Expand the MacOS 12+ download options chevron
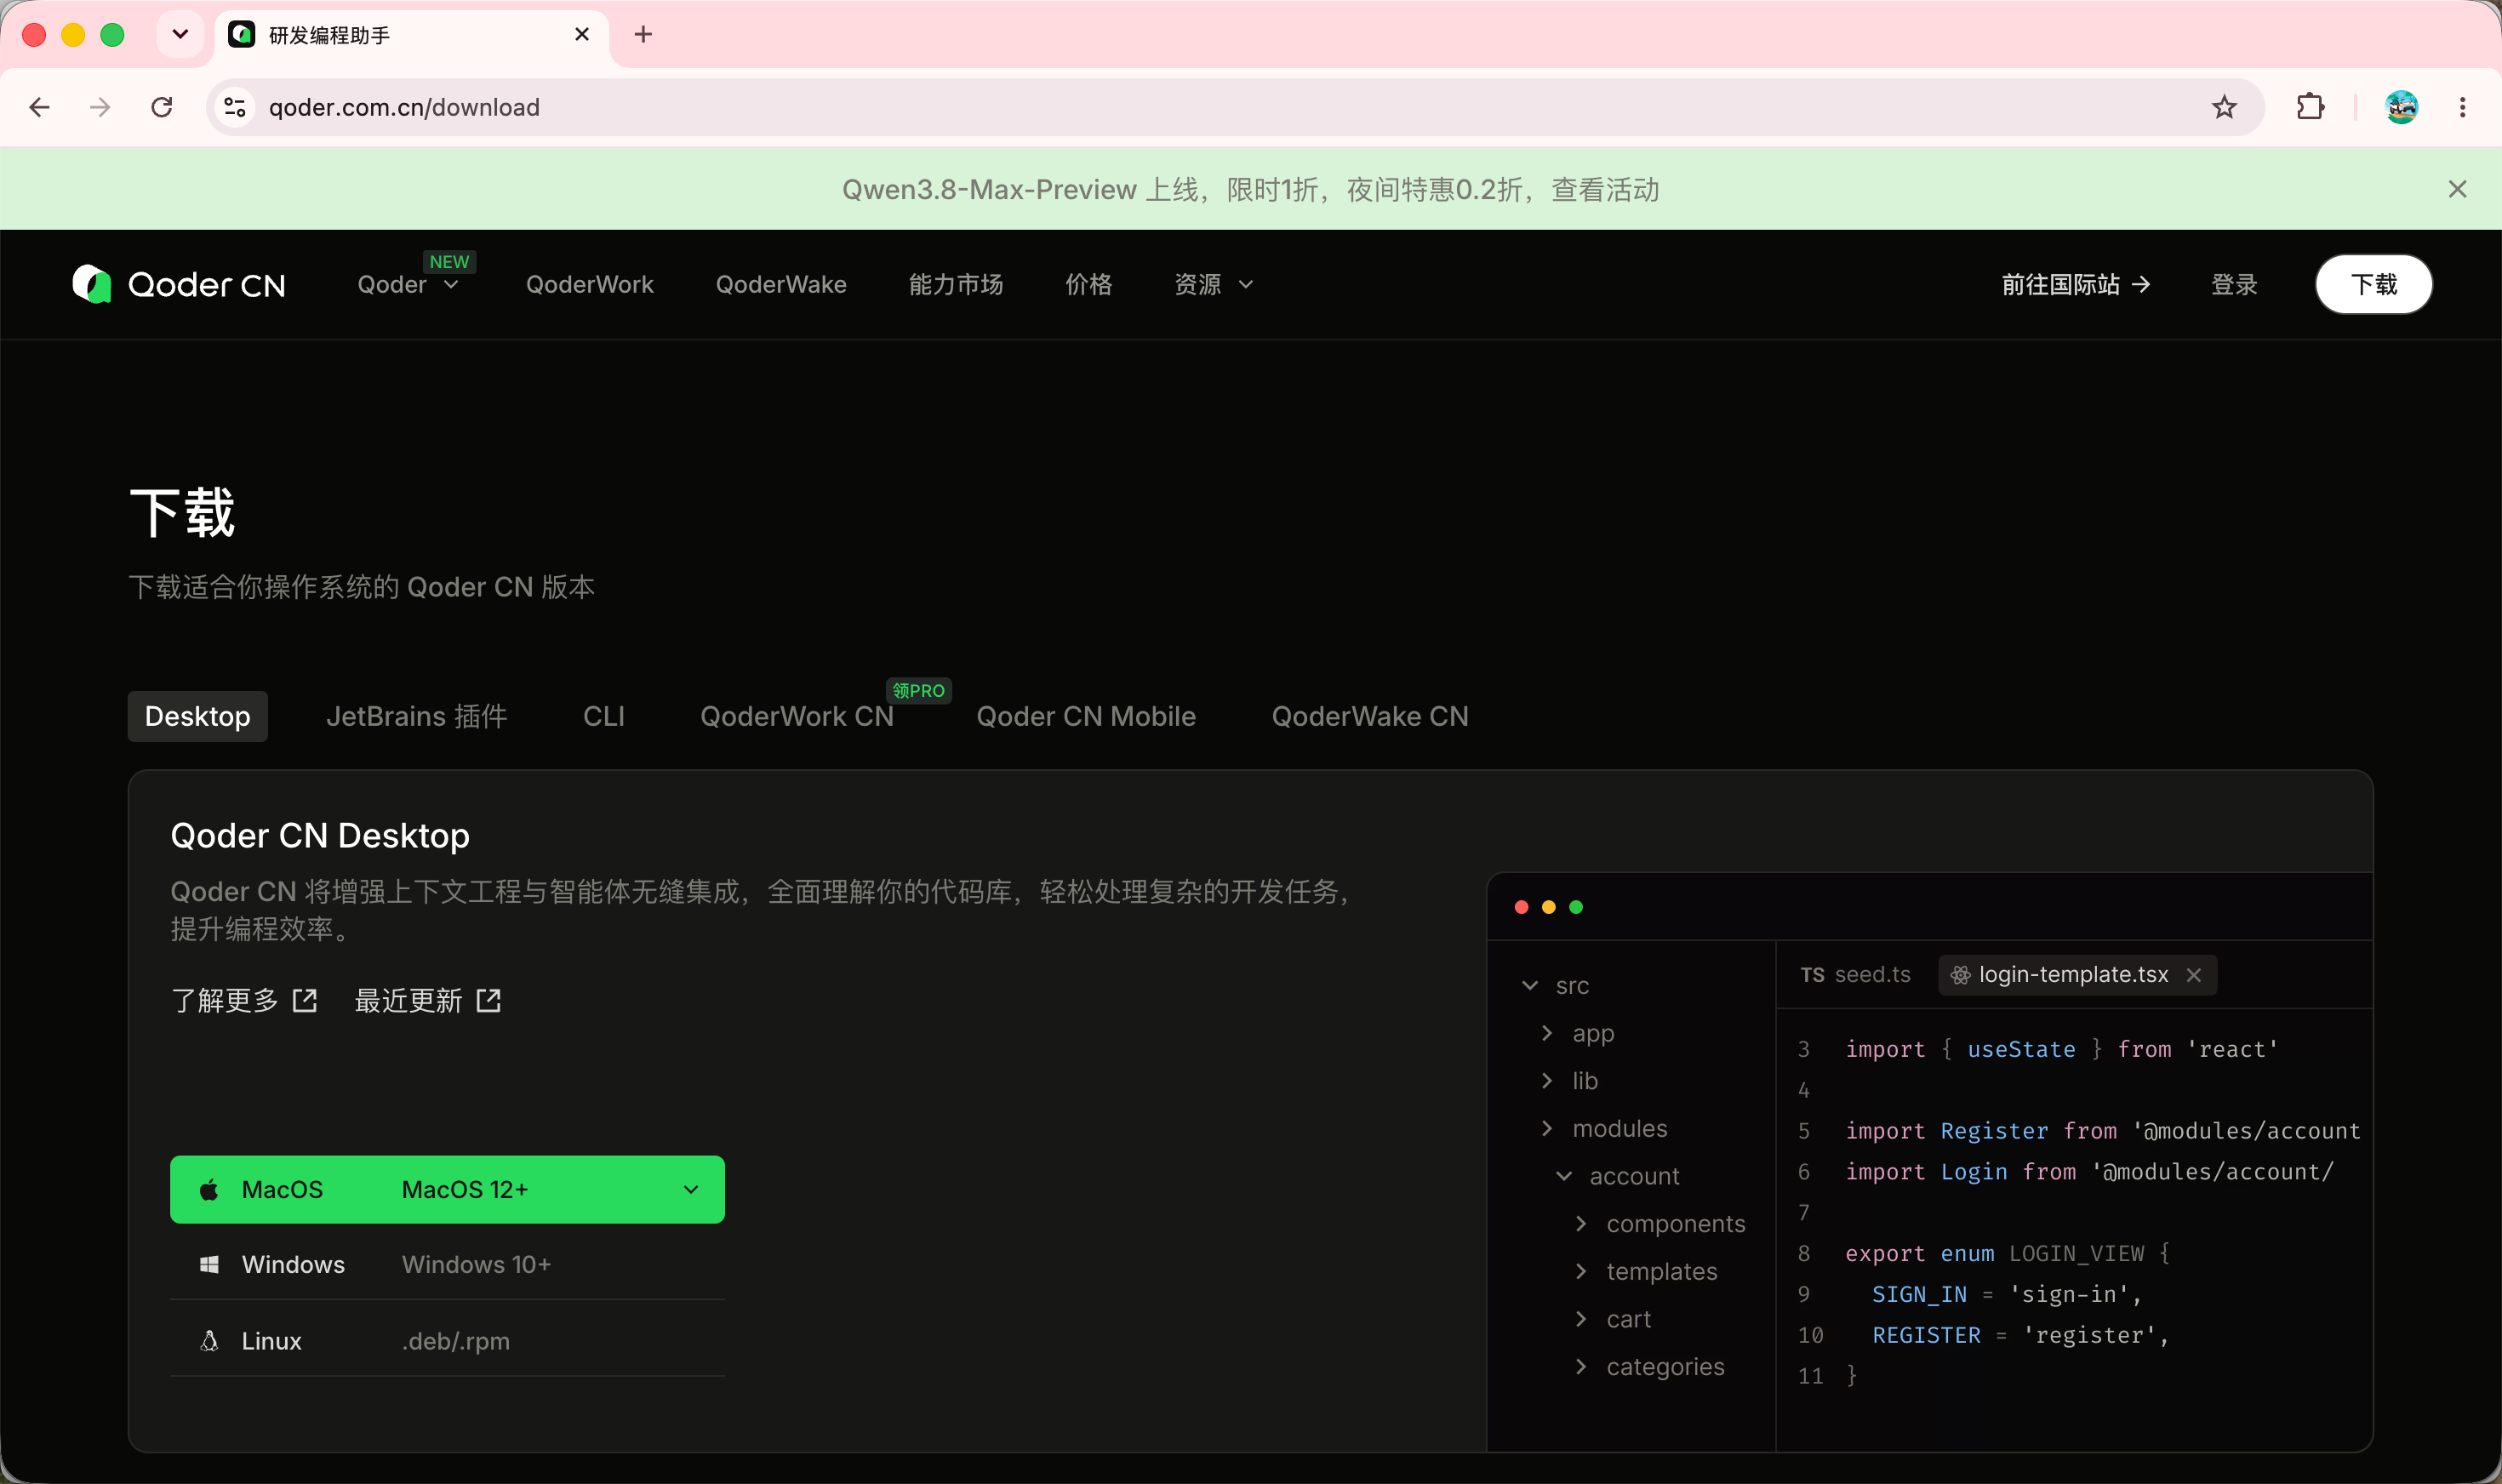 click(691, 1190)
